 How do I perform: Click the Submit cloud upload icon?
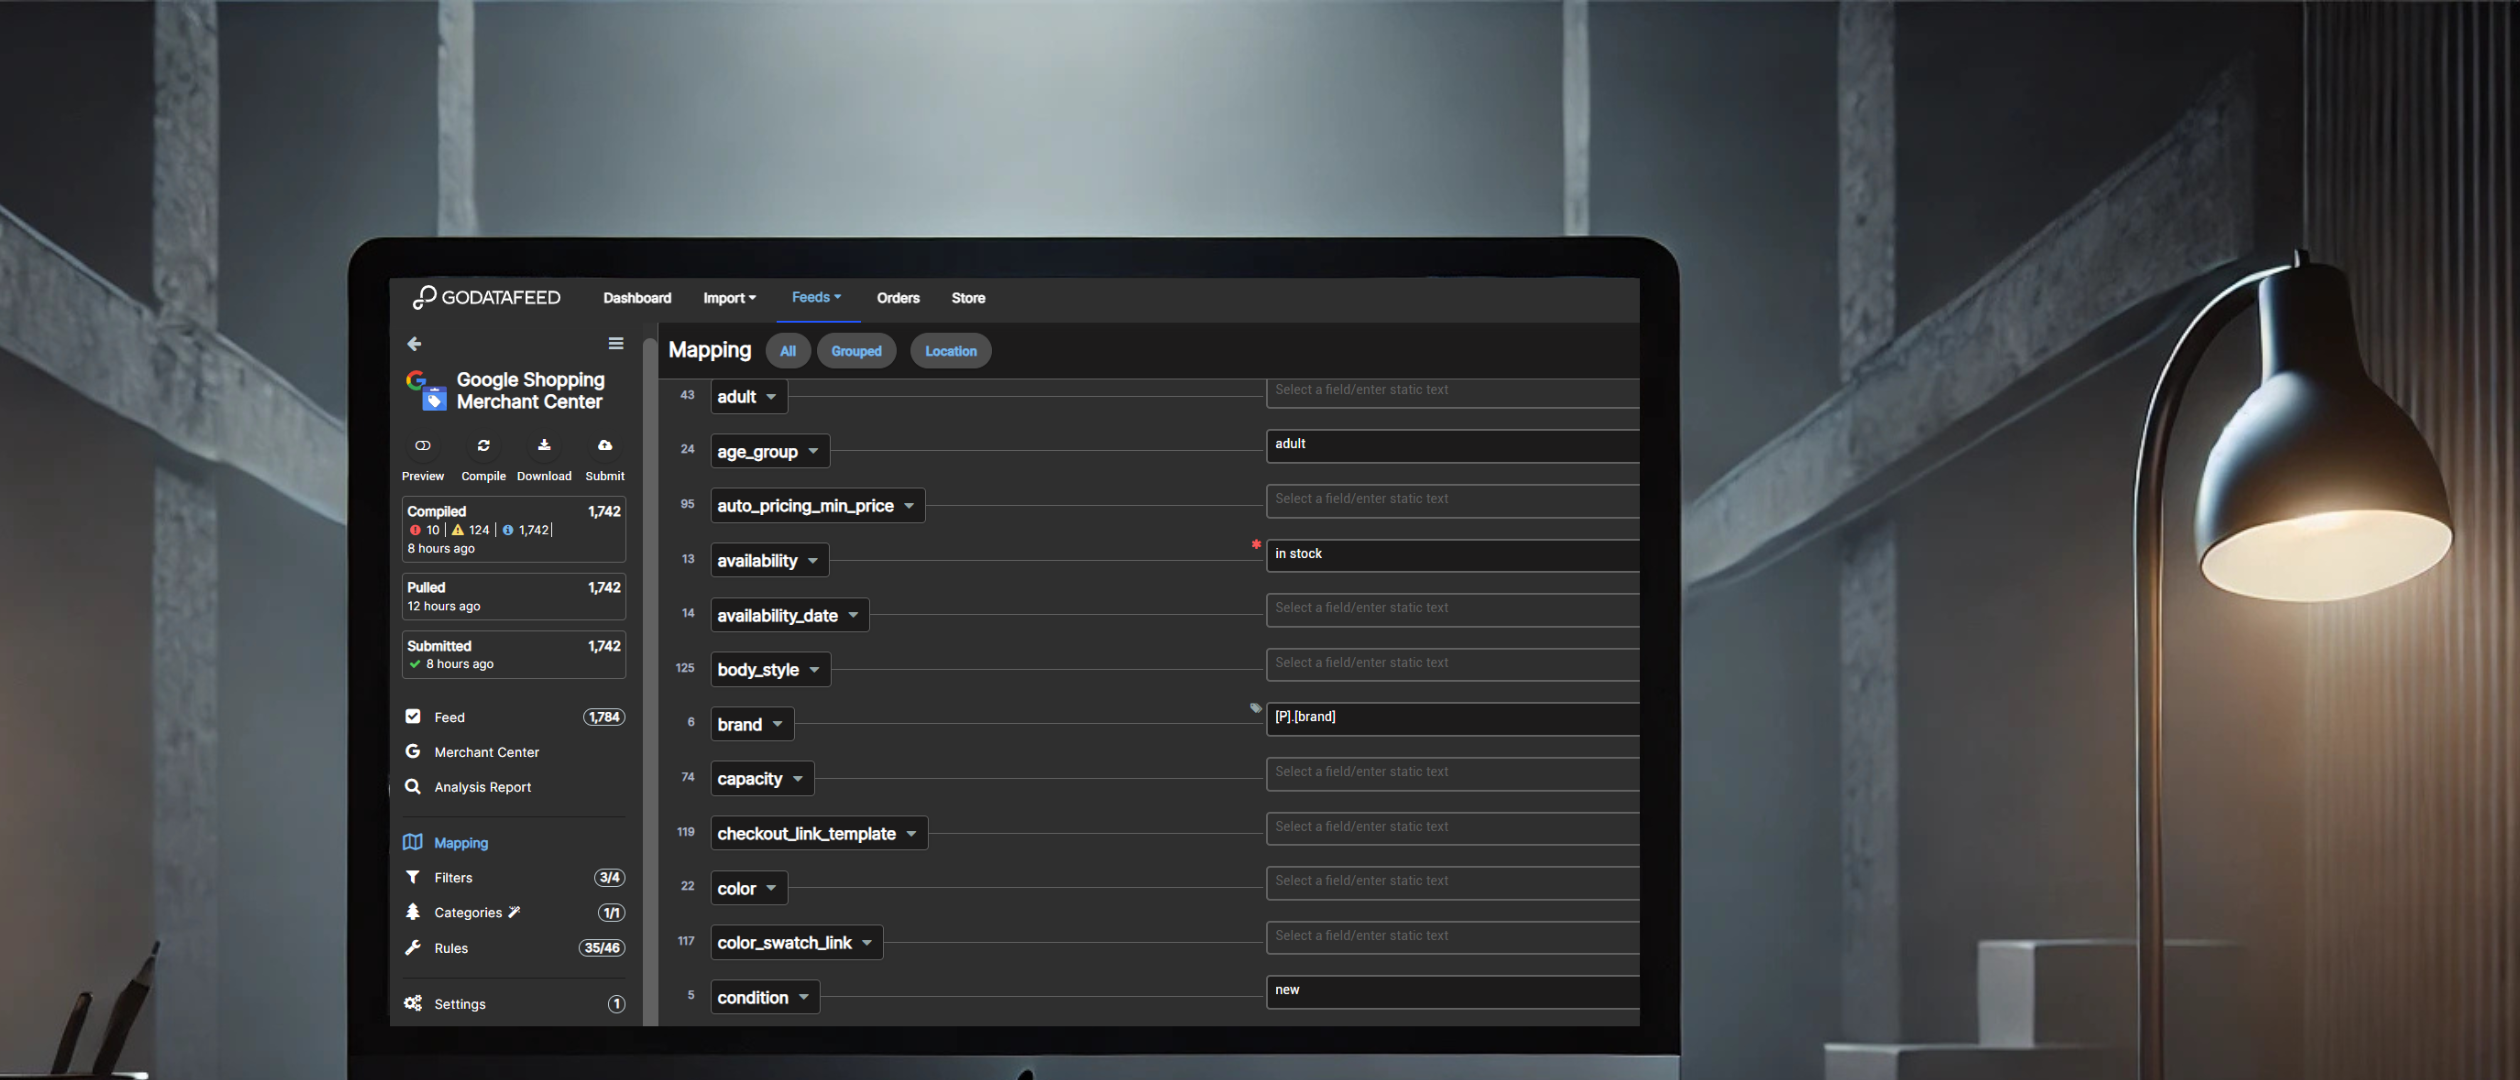click(x=605, y=446)
